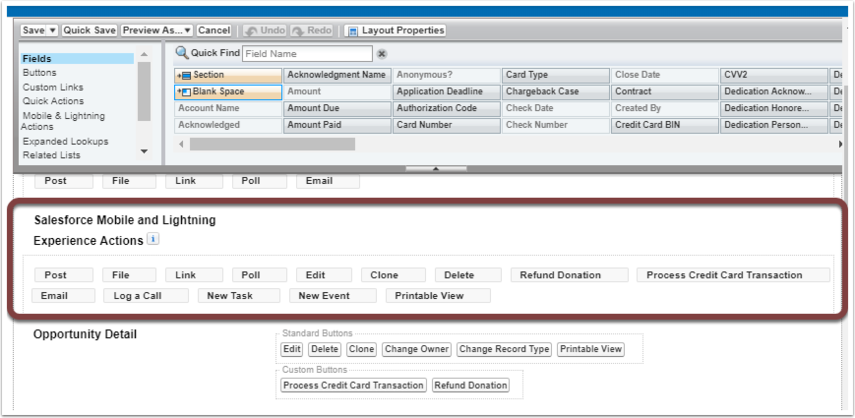Click the Quick Find magnifier icon
855x418 pixels.
pos(182,53)
